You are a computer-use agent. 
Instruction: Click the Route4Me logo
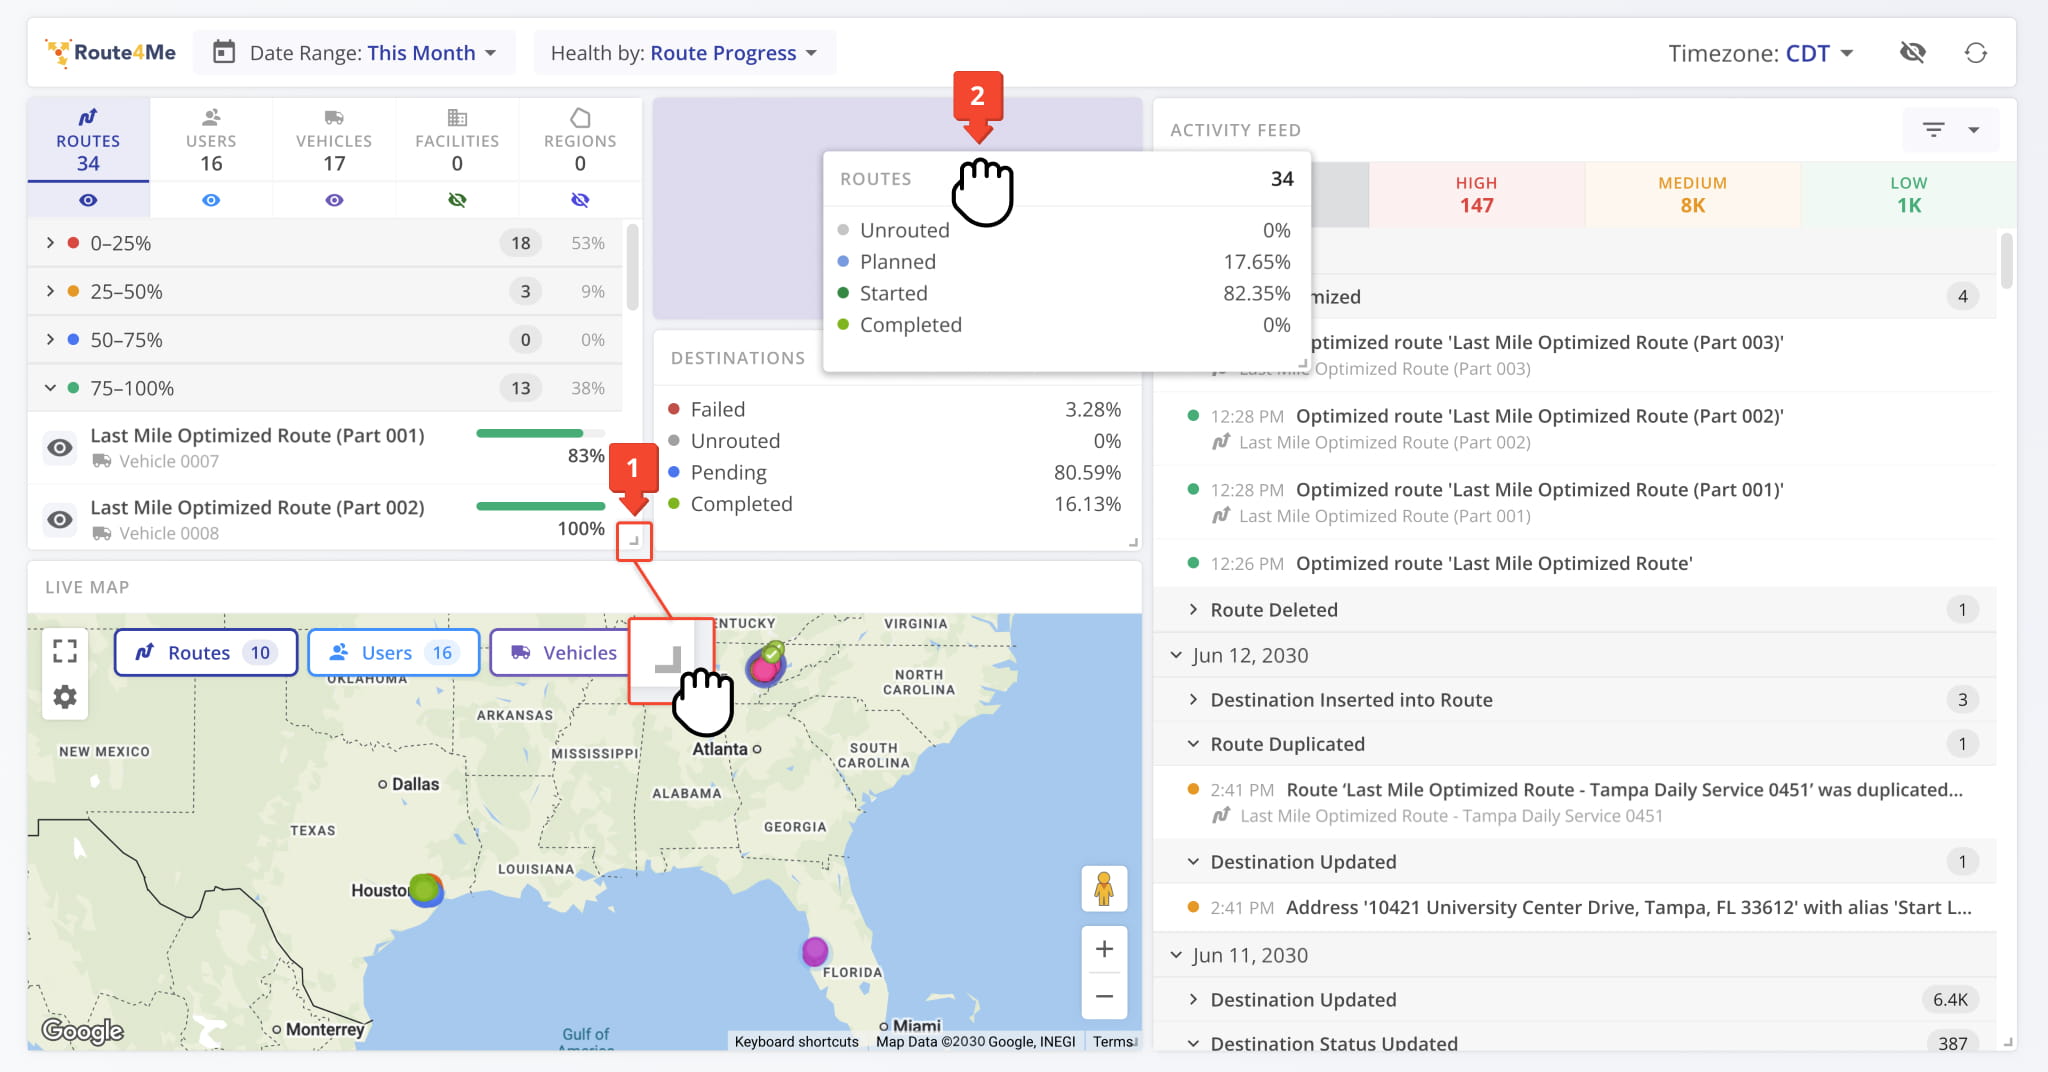pos(110,52)
